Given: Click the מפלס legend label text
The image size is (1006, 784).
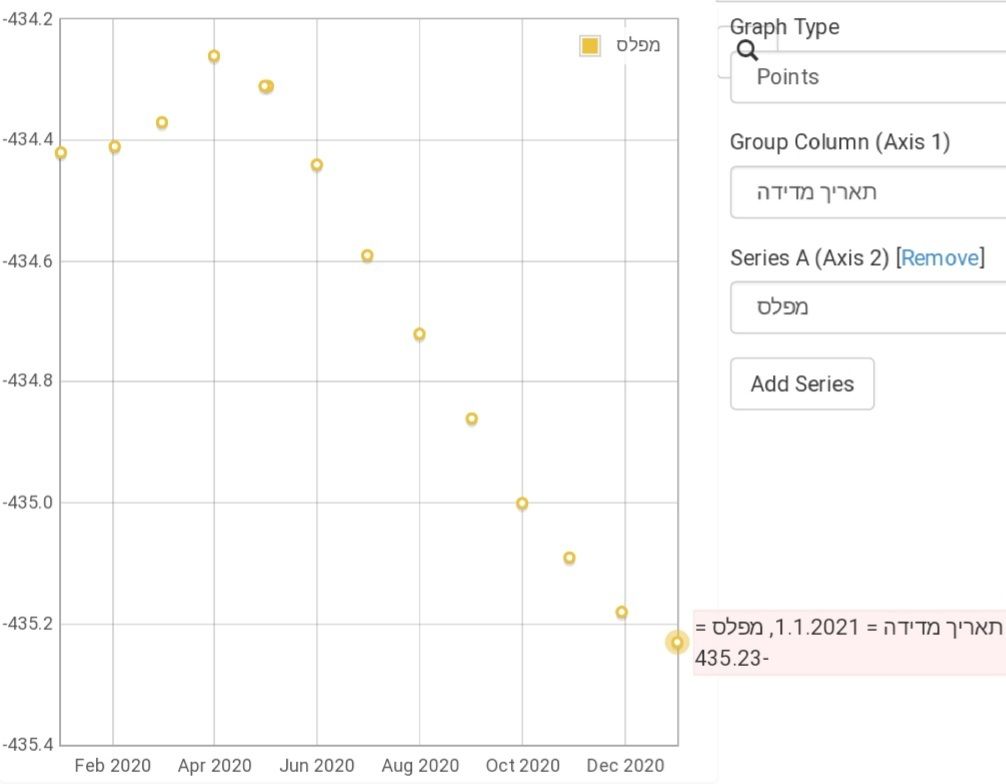Looking at the screenshot, I should tap(637, 46).
